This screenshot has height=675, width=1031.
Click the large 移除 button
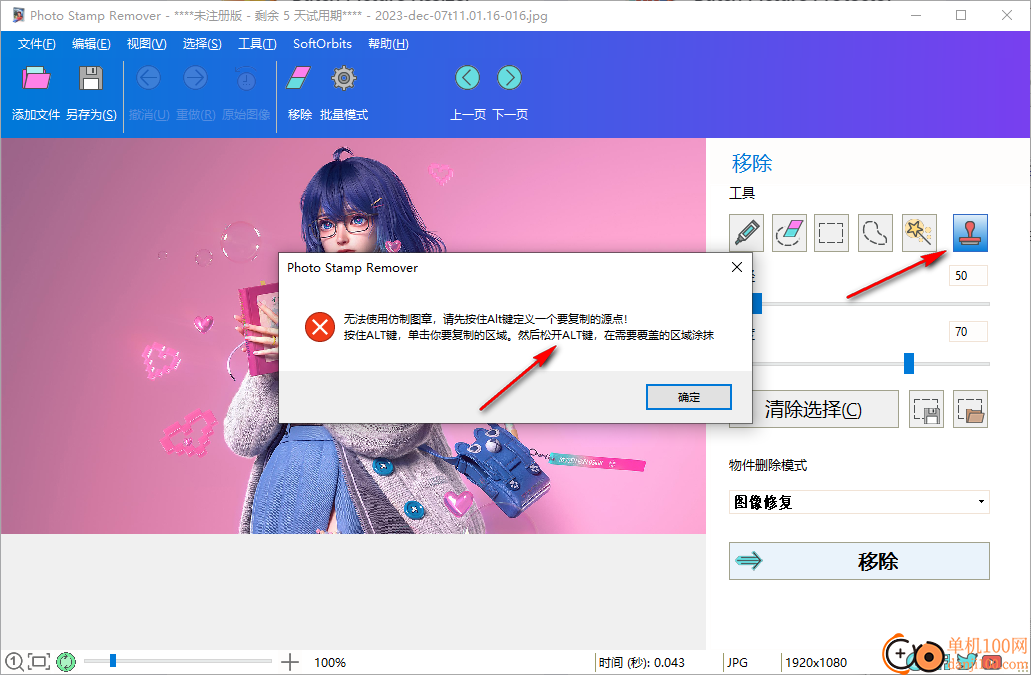pyautogui.click(x=859, y=561)
